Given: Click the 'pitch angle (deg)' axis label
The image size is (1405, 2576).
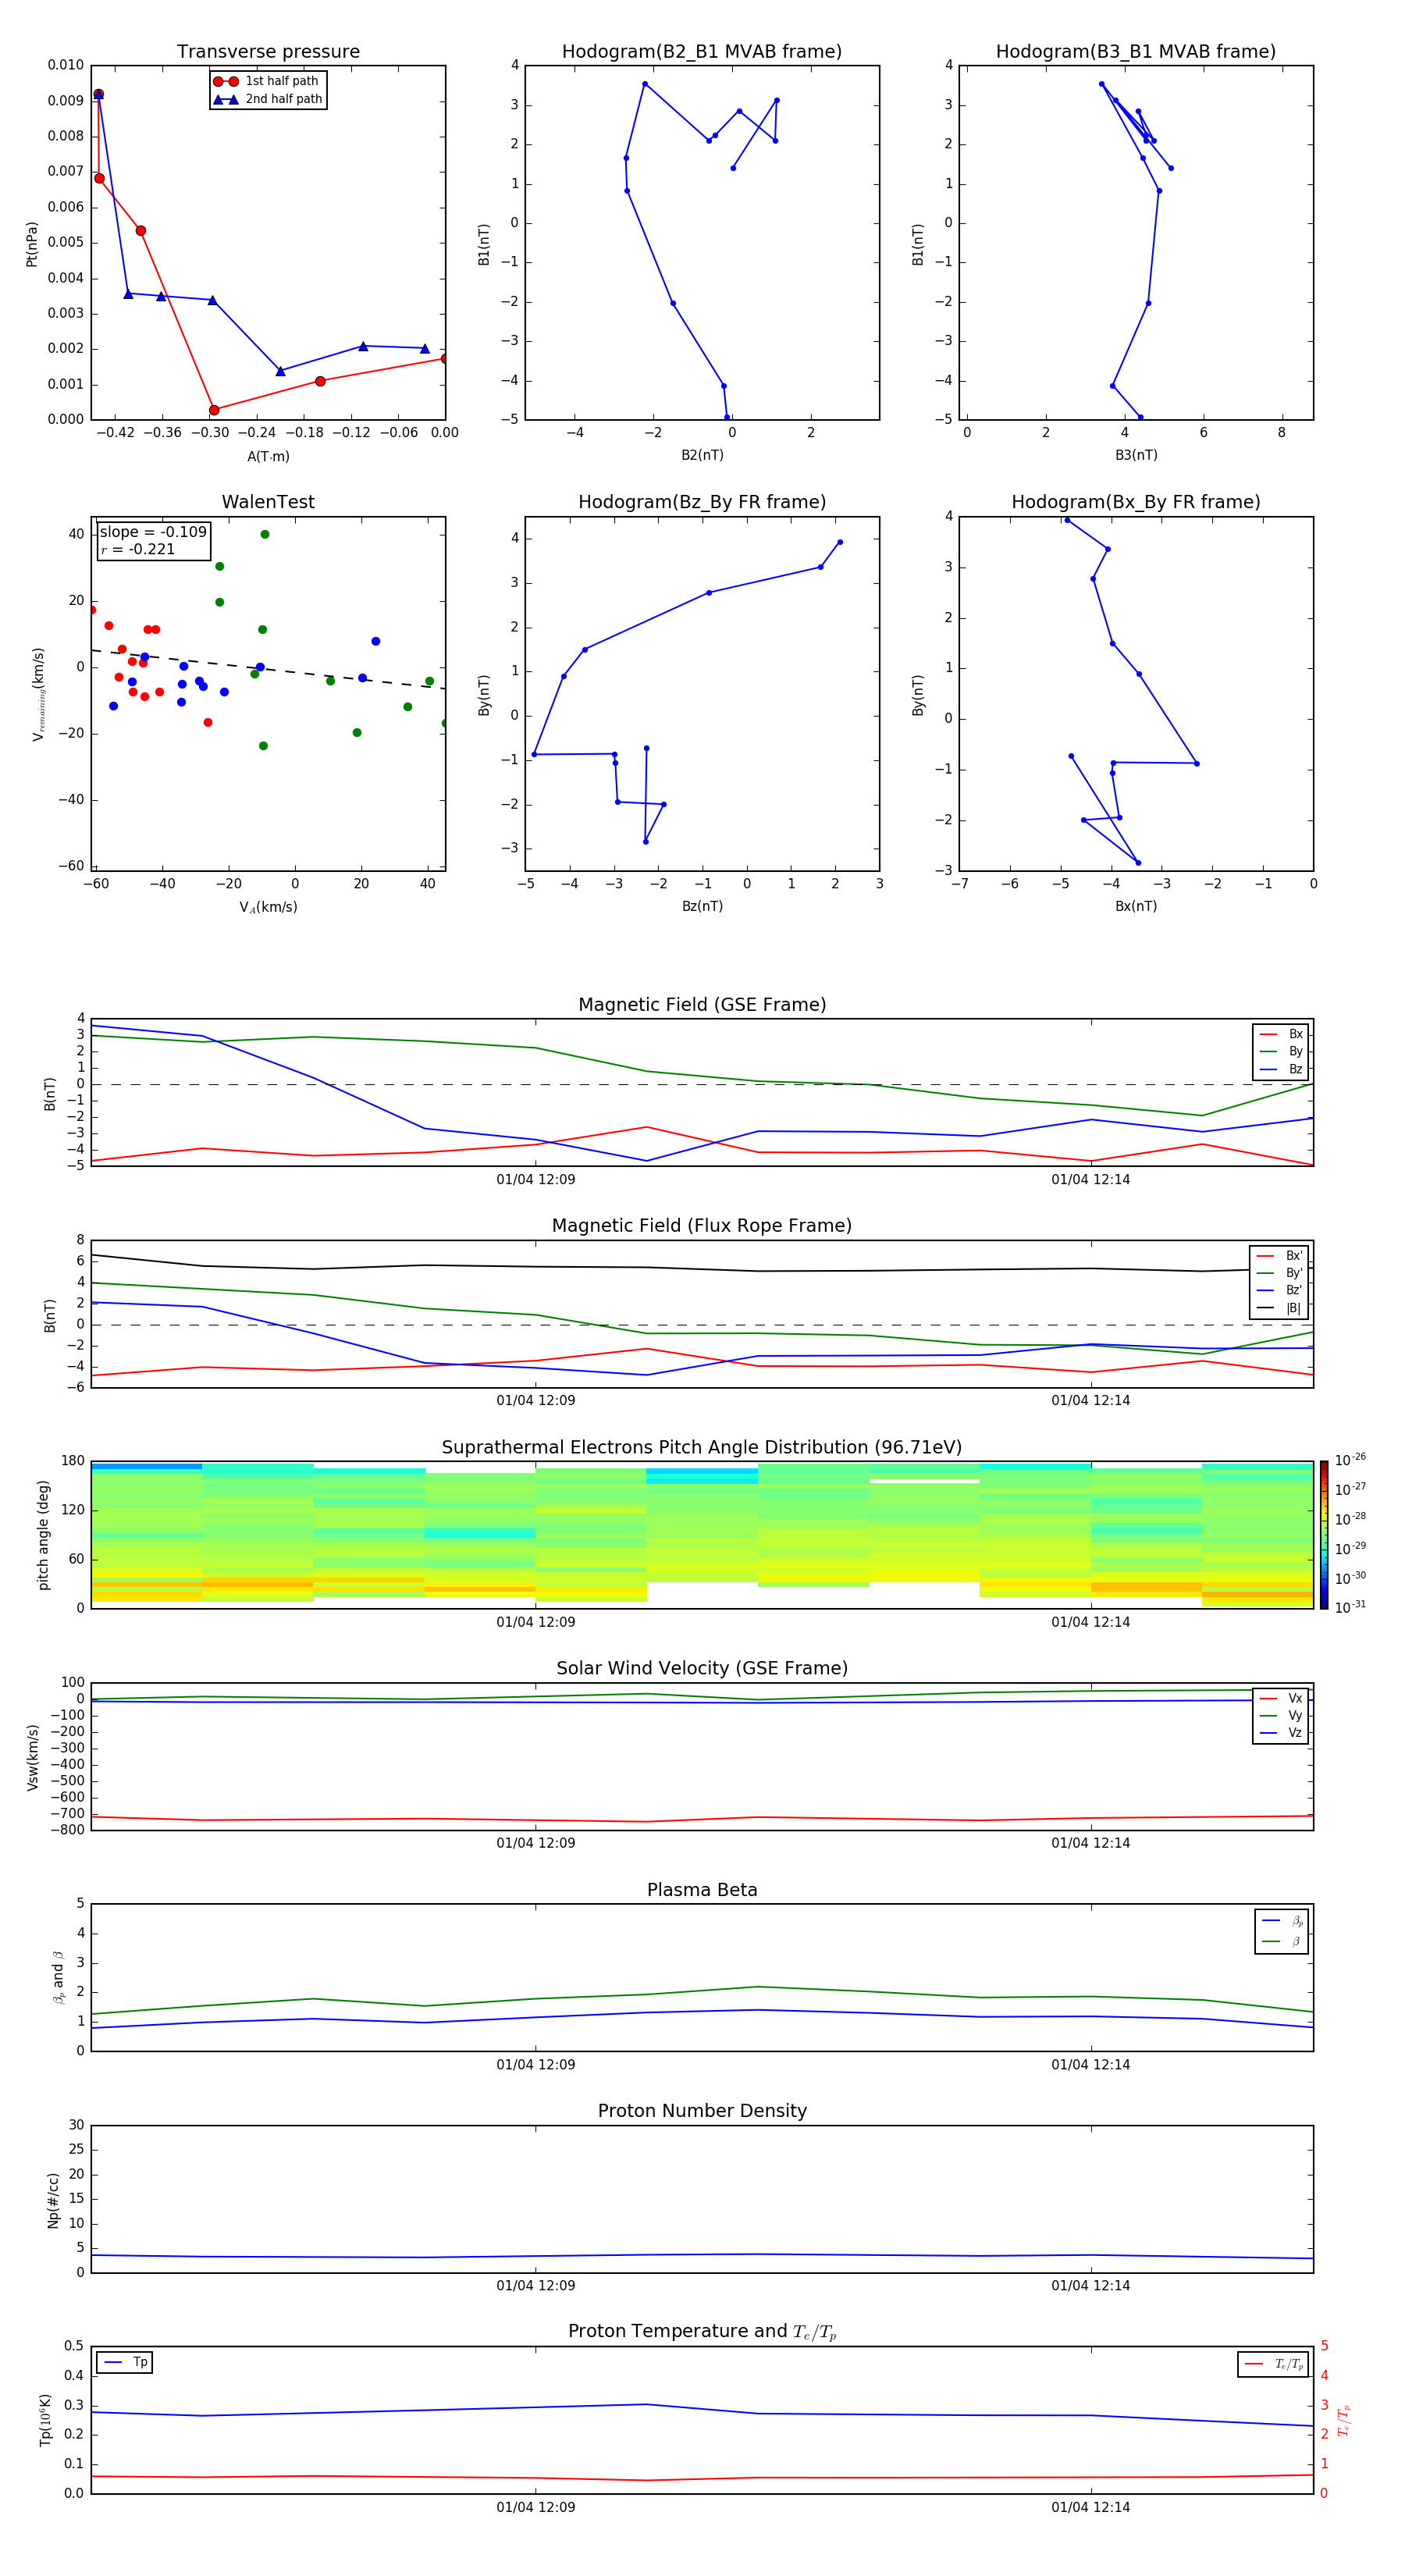Looking at the screenshot, I should tap(43, 1535).
